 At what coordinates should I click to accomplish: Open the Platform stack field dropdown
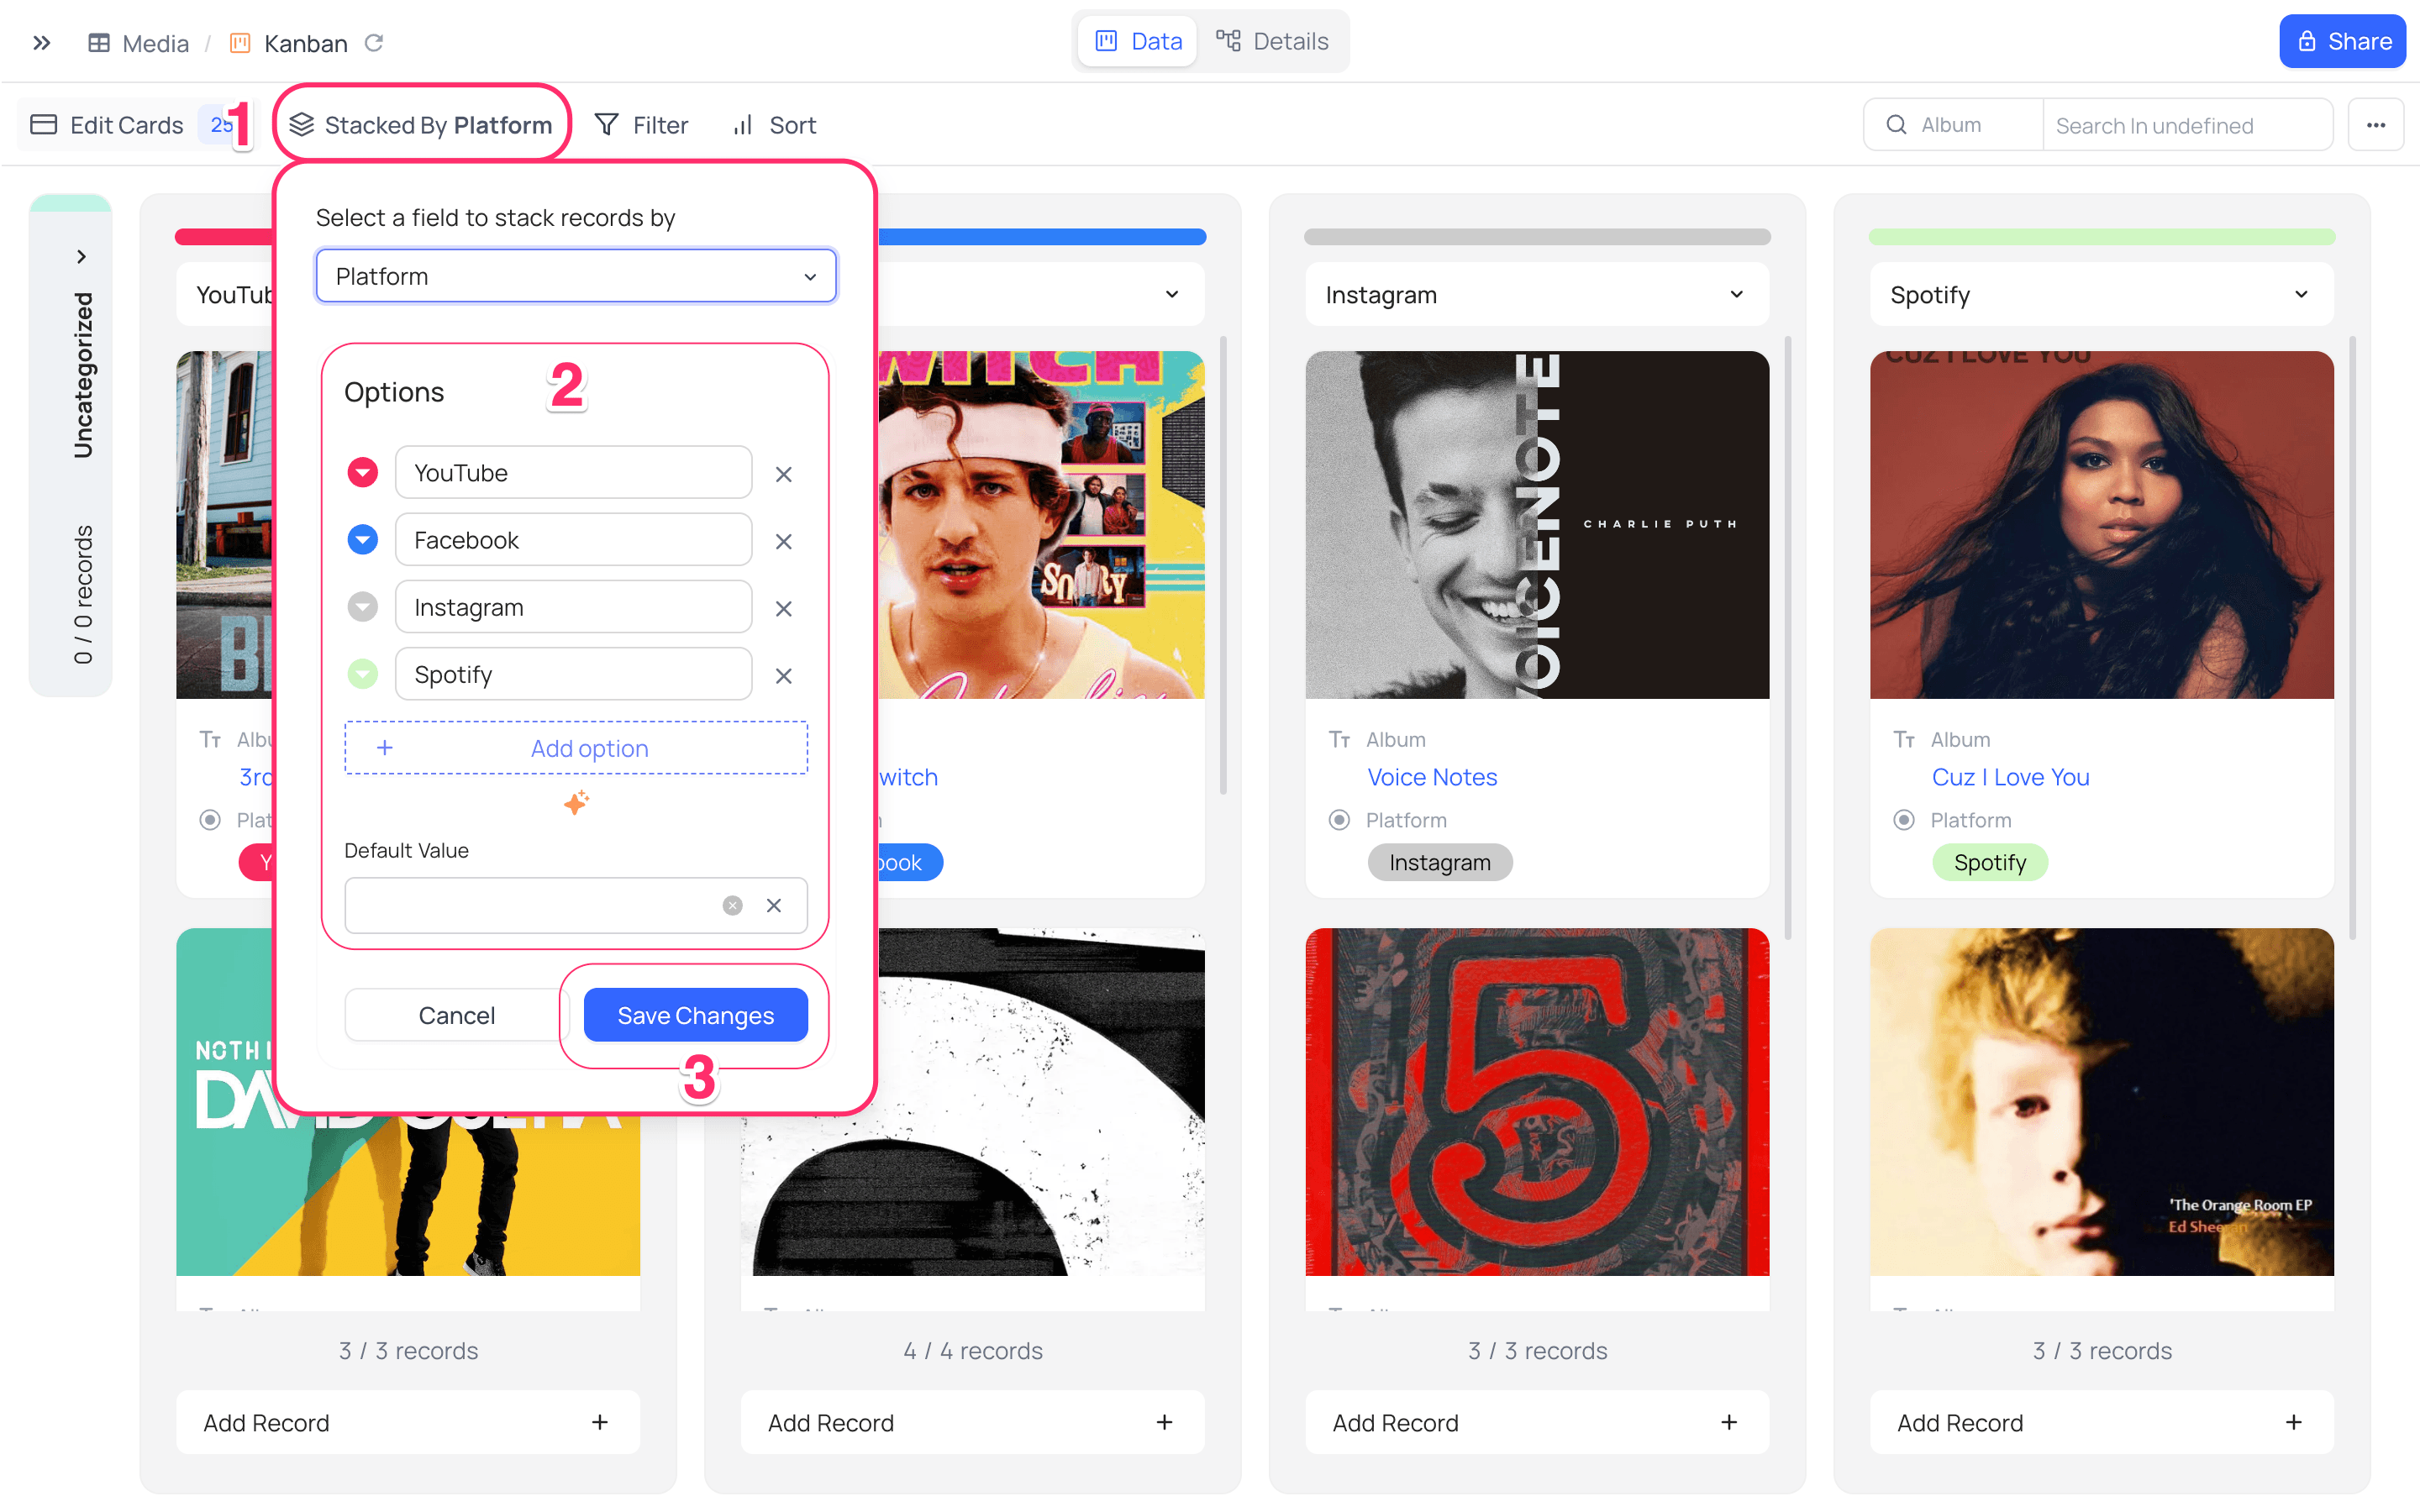click(576, 276)
